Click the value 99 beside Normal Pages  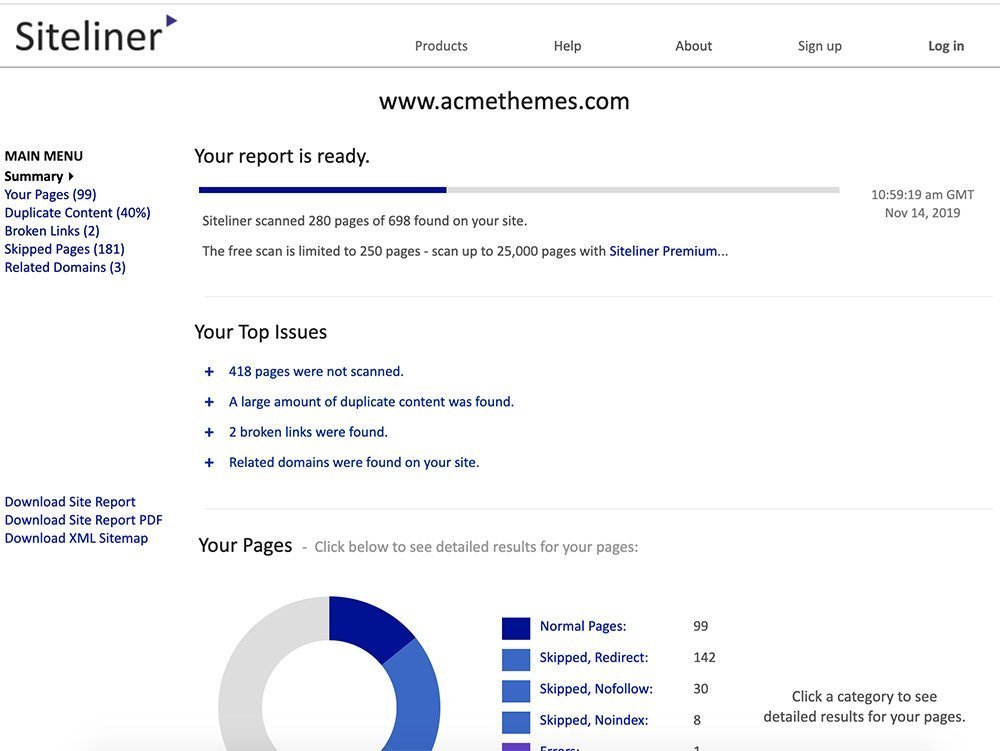point(700,626)
